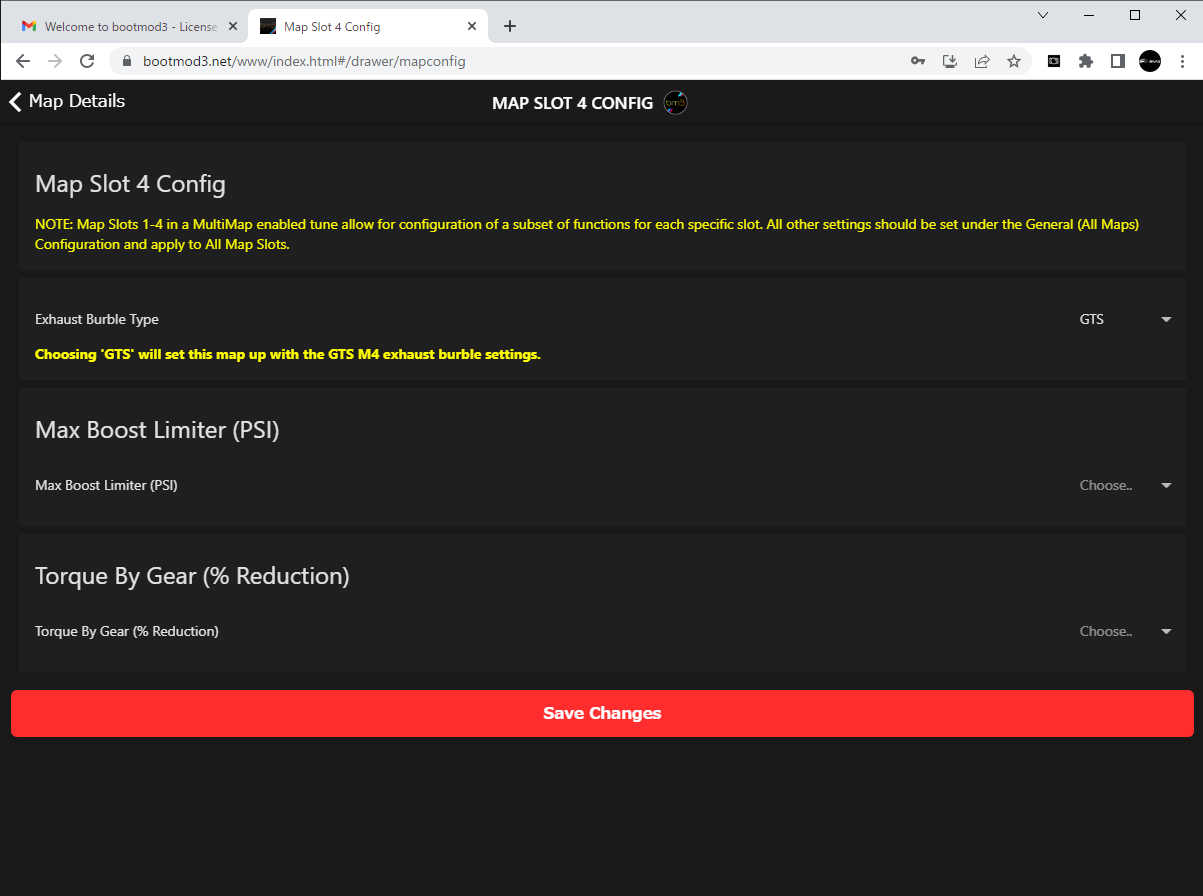The image size is (1203, 896).
Task: Open a new browser tab
Action: pos(510,26)
